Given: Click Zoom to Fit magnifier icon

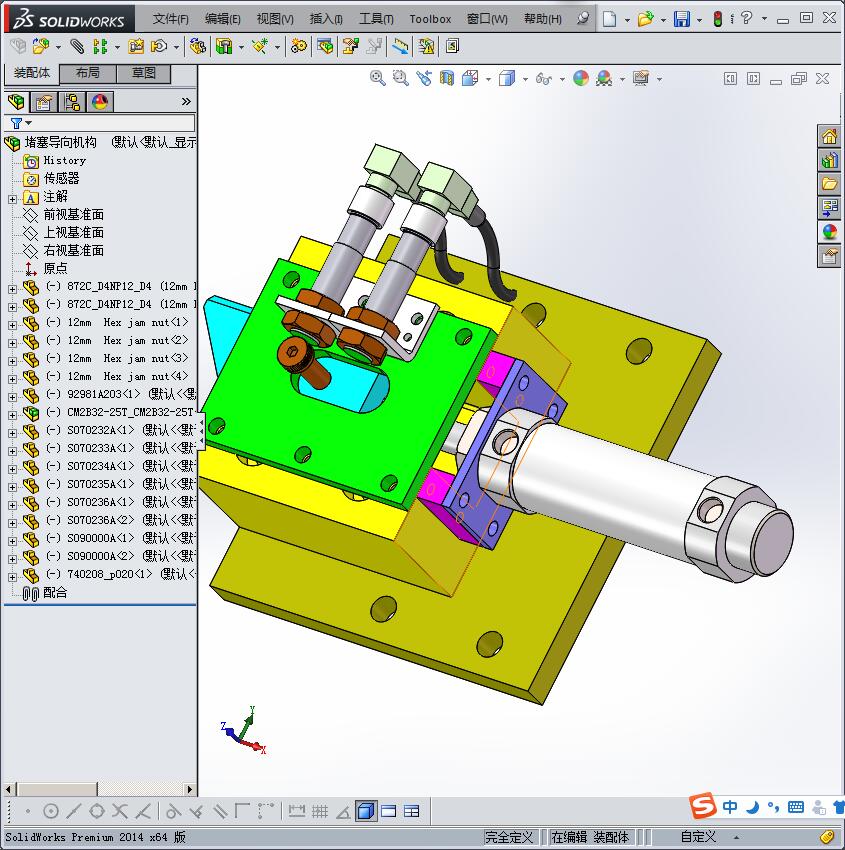Looking at the screenshot, I should point(378,79).
